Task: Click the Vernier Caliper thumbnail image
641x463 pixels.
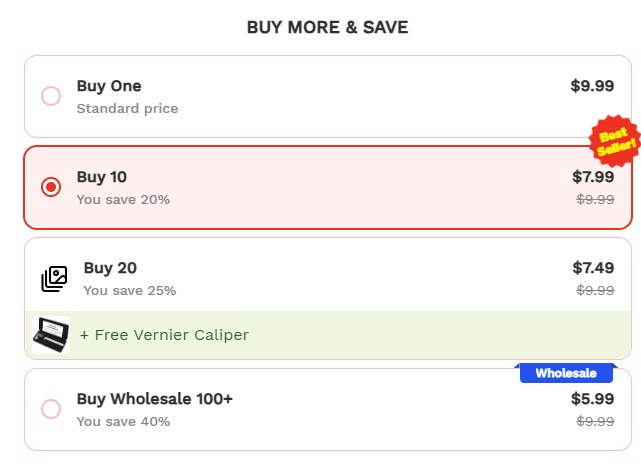Action: (x=50, y=335)
